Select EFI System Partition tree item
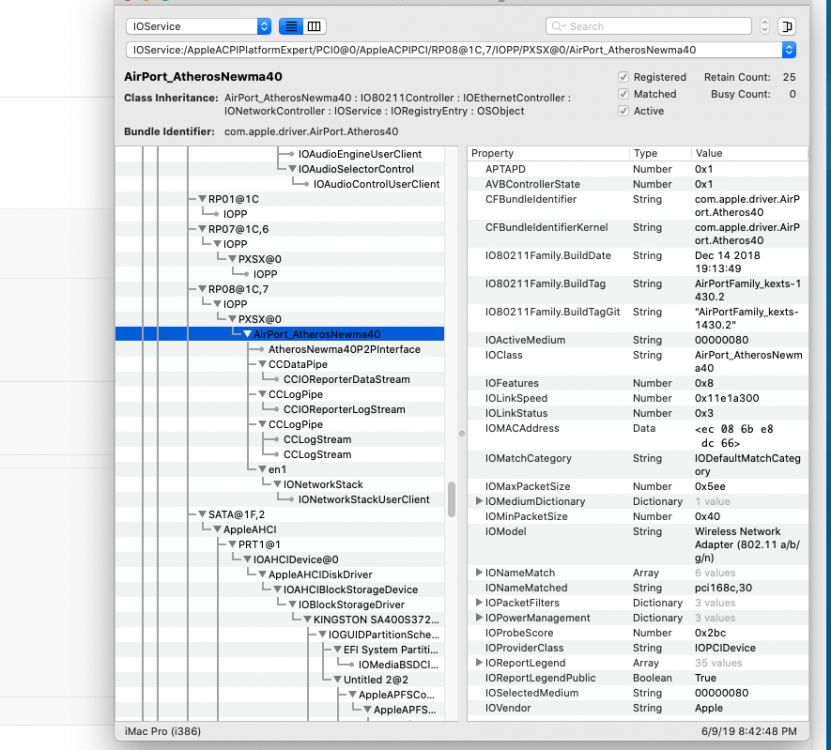 (x=391, y=650)
